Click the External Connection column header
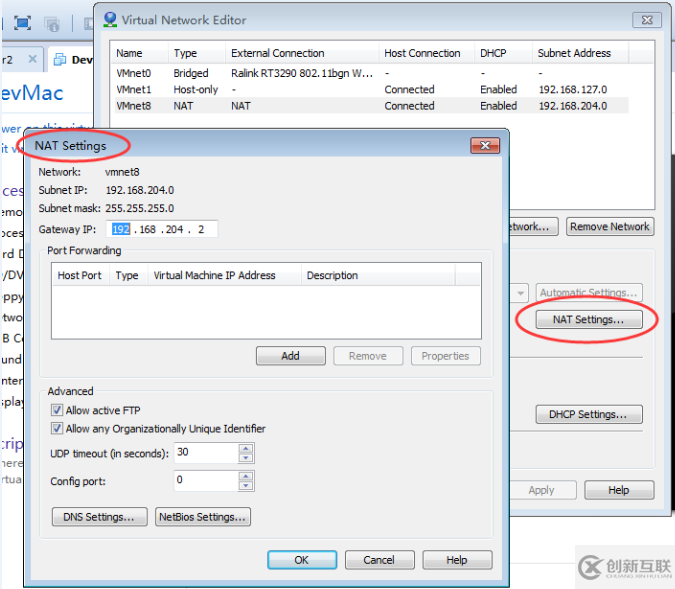The height and width of the screenshot is (589, 675). (302, 53)
